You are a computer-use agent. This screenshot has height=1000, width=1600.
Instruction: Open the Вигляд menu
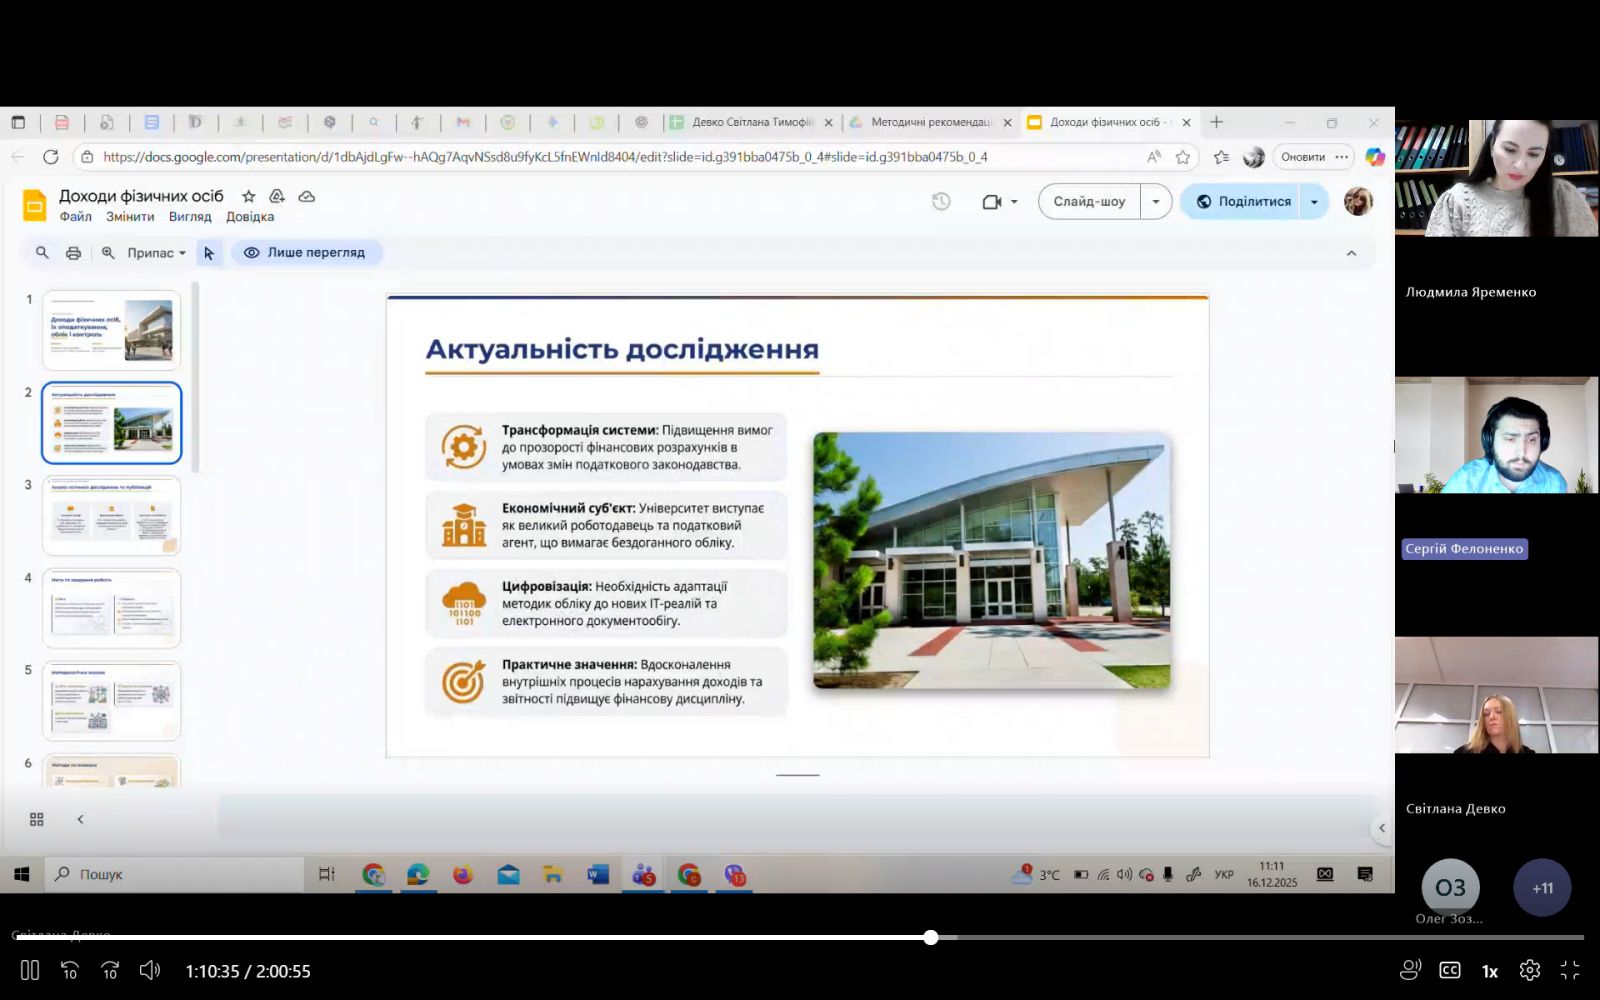pos(190,217)
